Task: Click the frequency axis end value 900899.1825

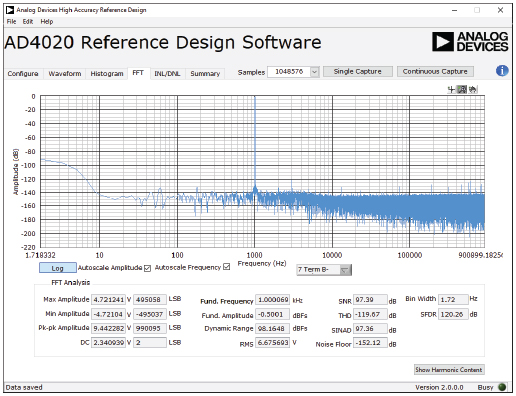Action: click(x=480, y=255)
